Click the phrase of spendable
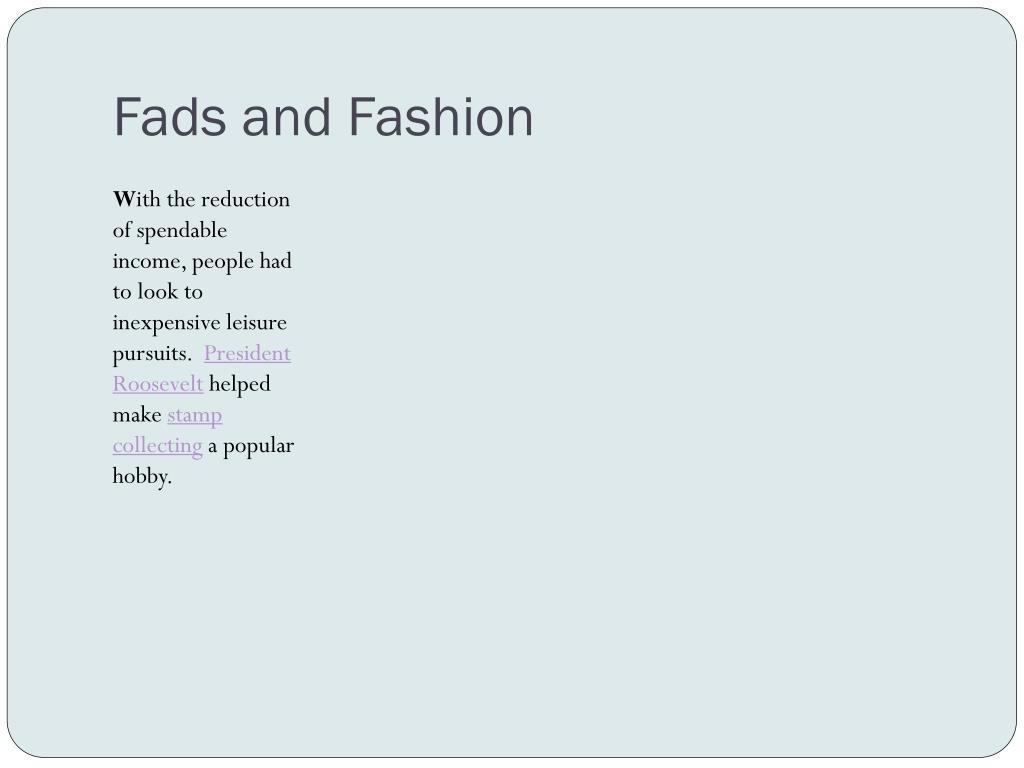Image resolution: width=1024 pixels, height=768 pixels. pyautogui.click(x=170, y=231)
